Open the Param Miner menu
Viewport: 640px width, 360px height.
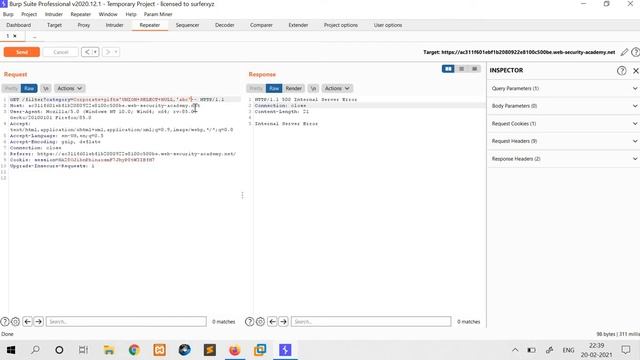click(x=158, y=14)
